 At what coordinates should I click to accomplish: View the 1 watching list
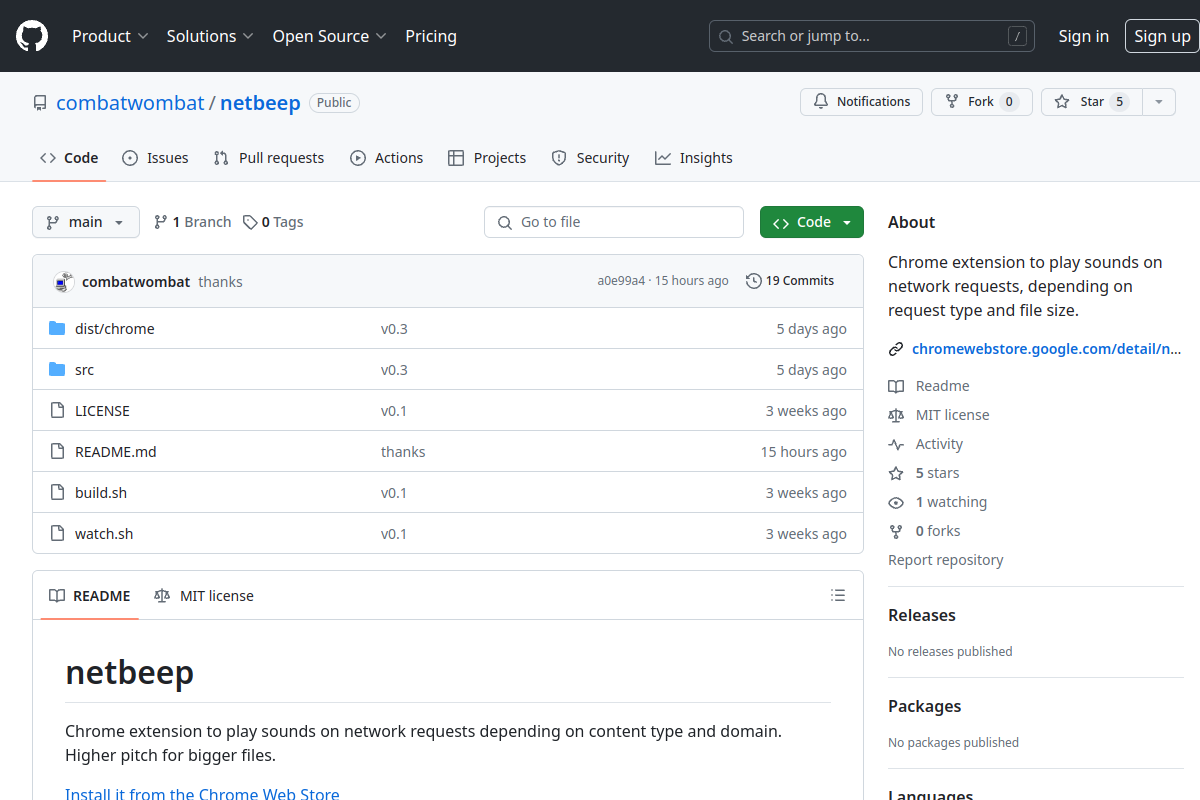tap(938, 502)
